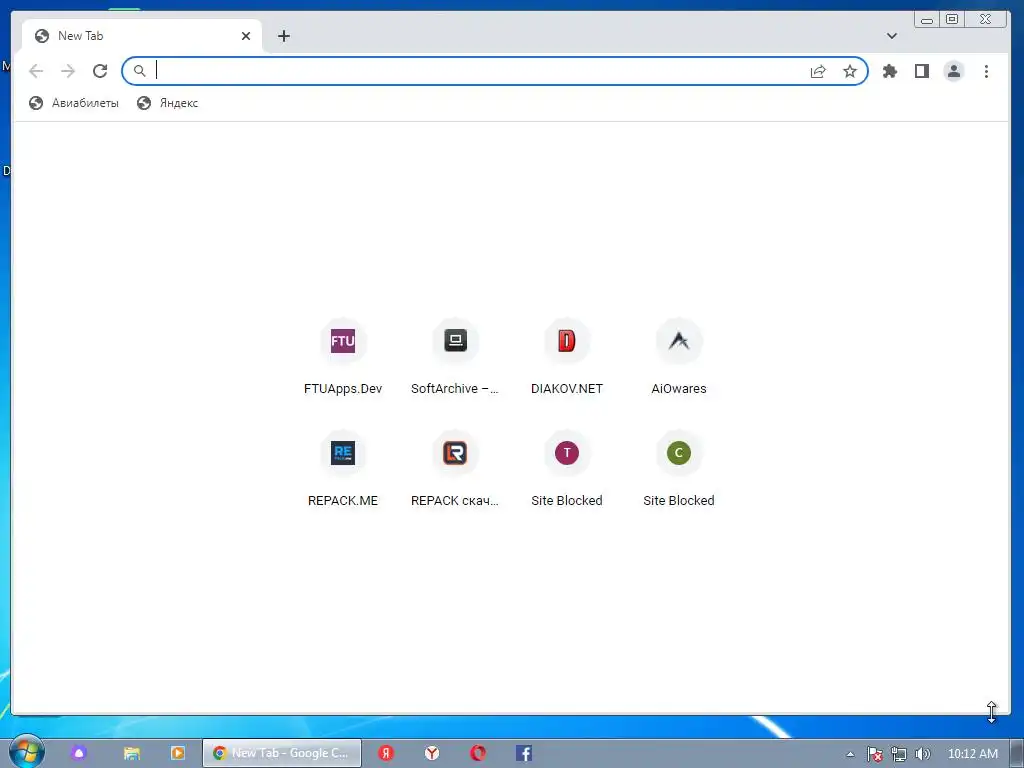Open the Facebook taskbar shortcut
The height and width of the screenshot is (768, 1024).
(x=524, y=753)
